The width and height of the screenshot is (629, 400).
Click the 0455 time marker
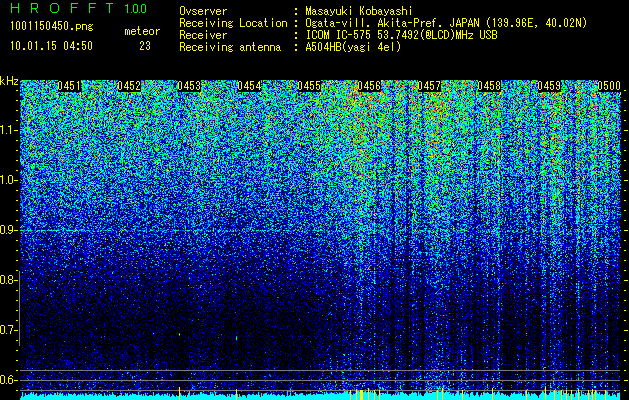click(309, 86)
